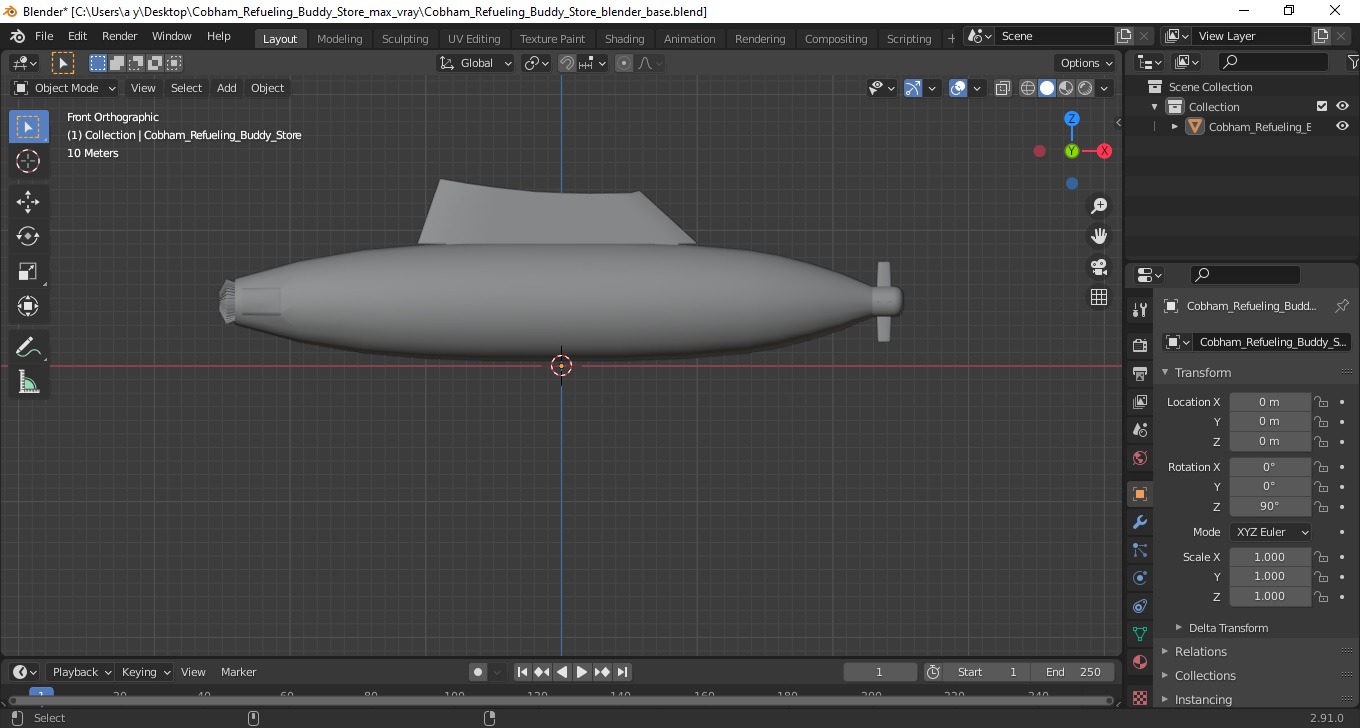Toggle the camera view icon
This screenshot has height=728, width=1360.
coord(1099,267)
